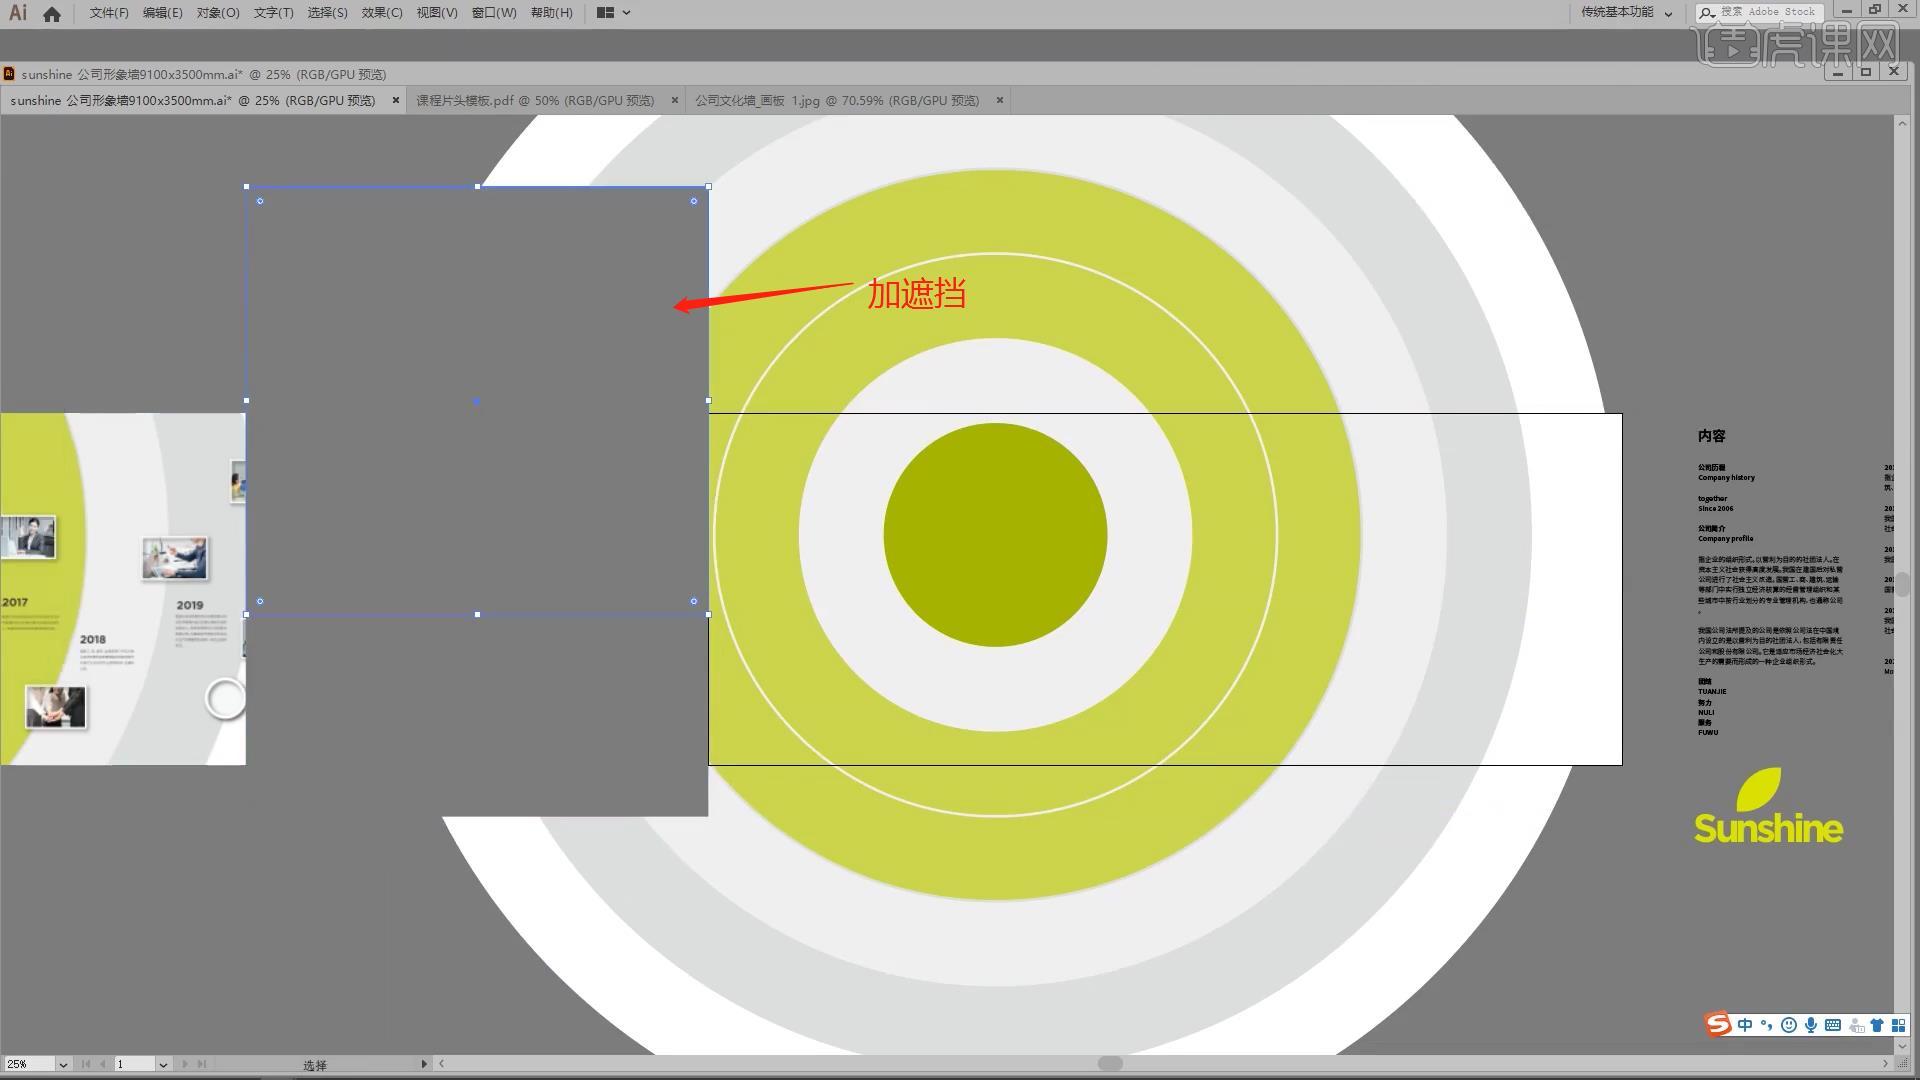1920x1080 pixels.
Task: Click the status bar play arrow button
Action: (x=424, y=1064)
